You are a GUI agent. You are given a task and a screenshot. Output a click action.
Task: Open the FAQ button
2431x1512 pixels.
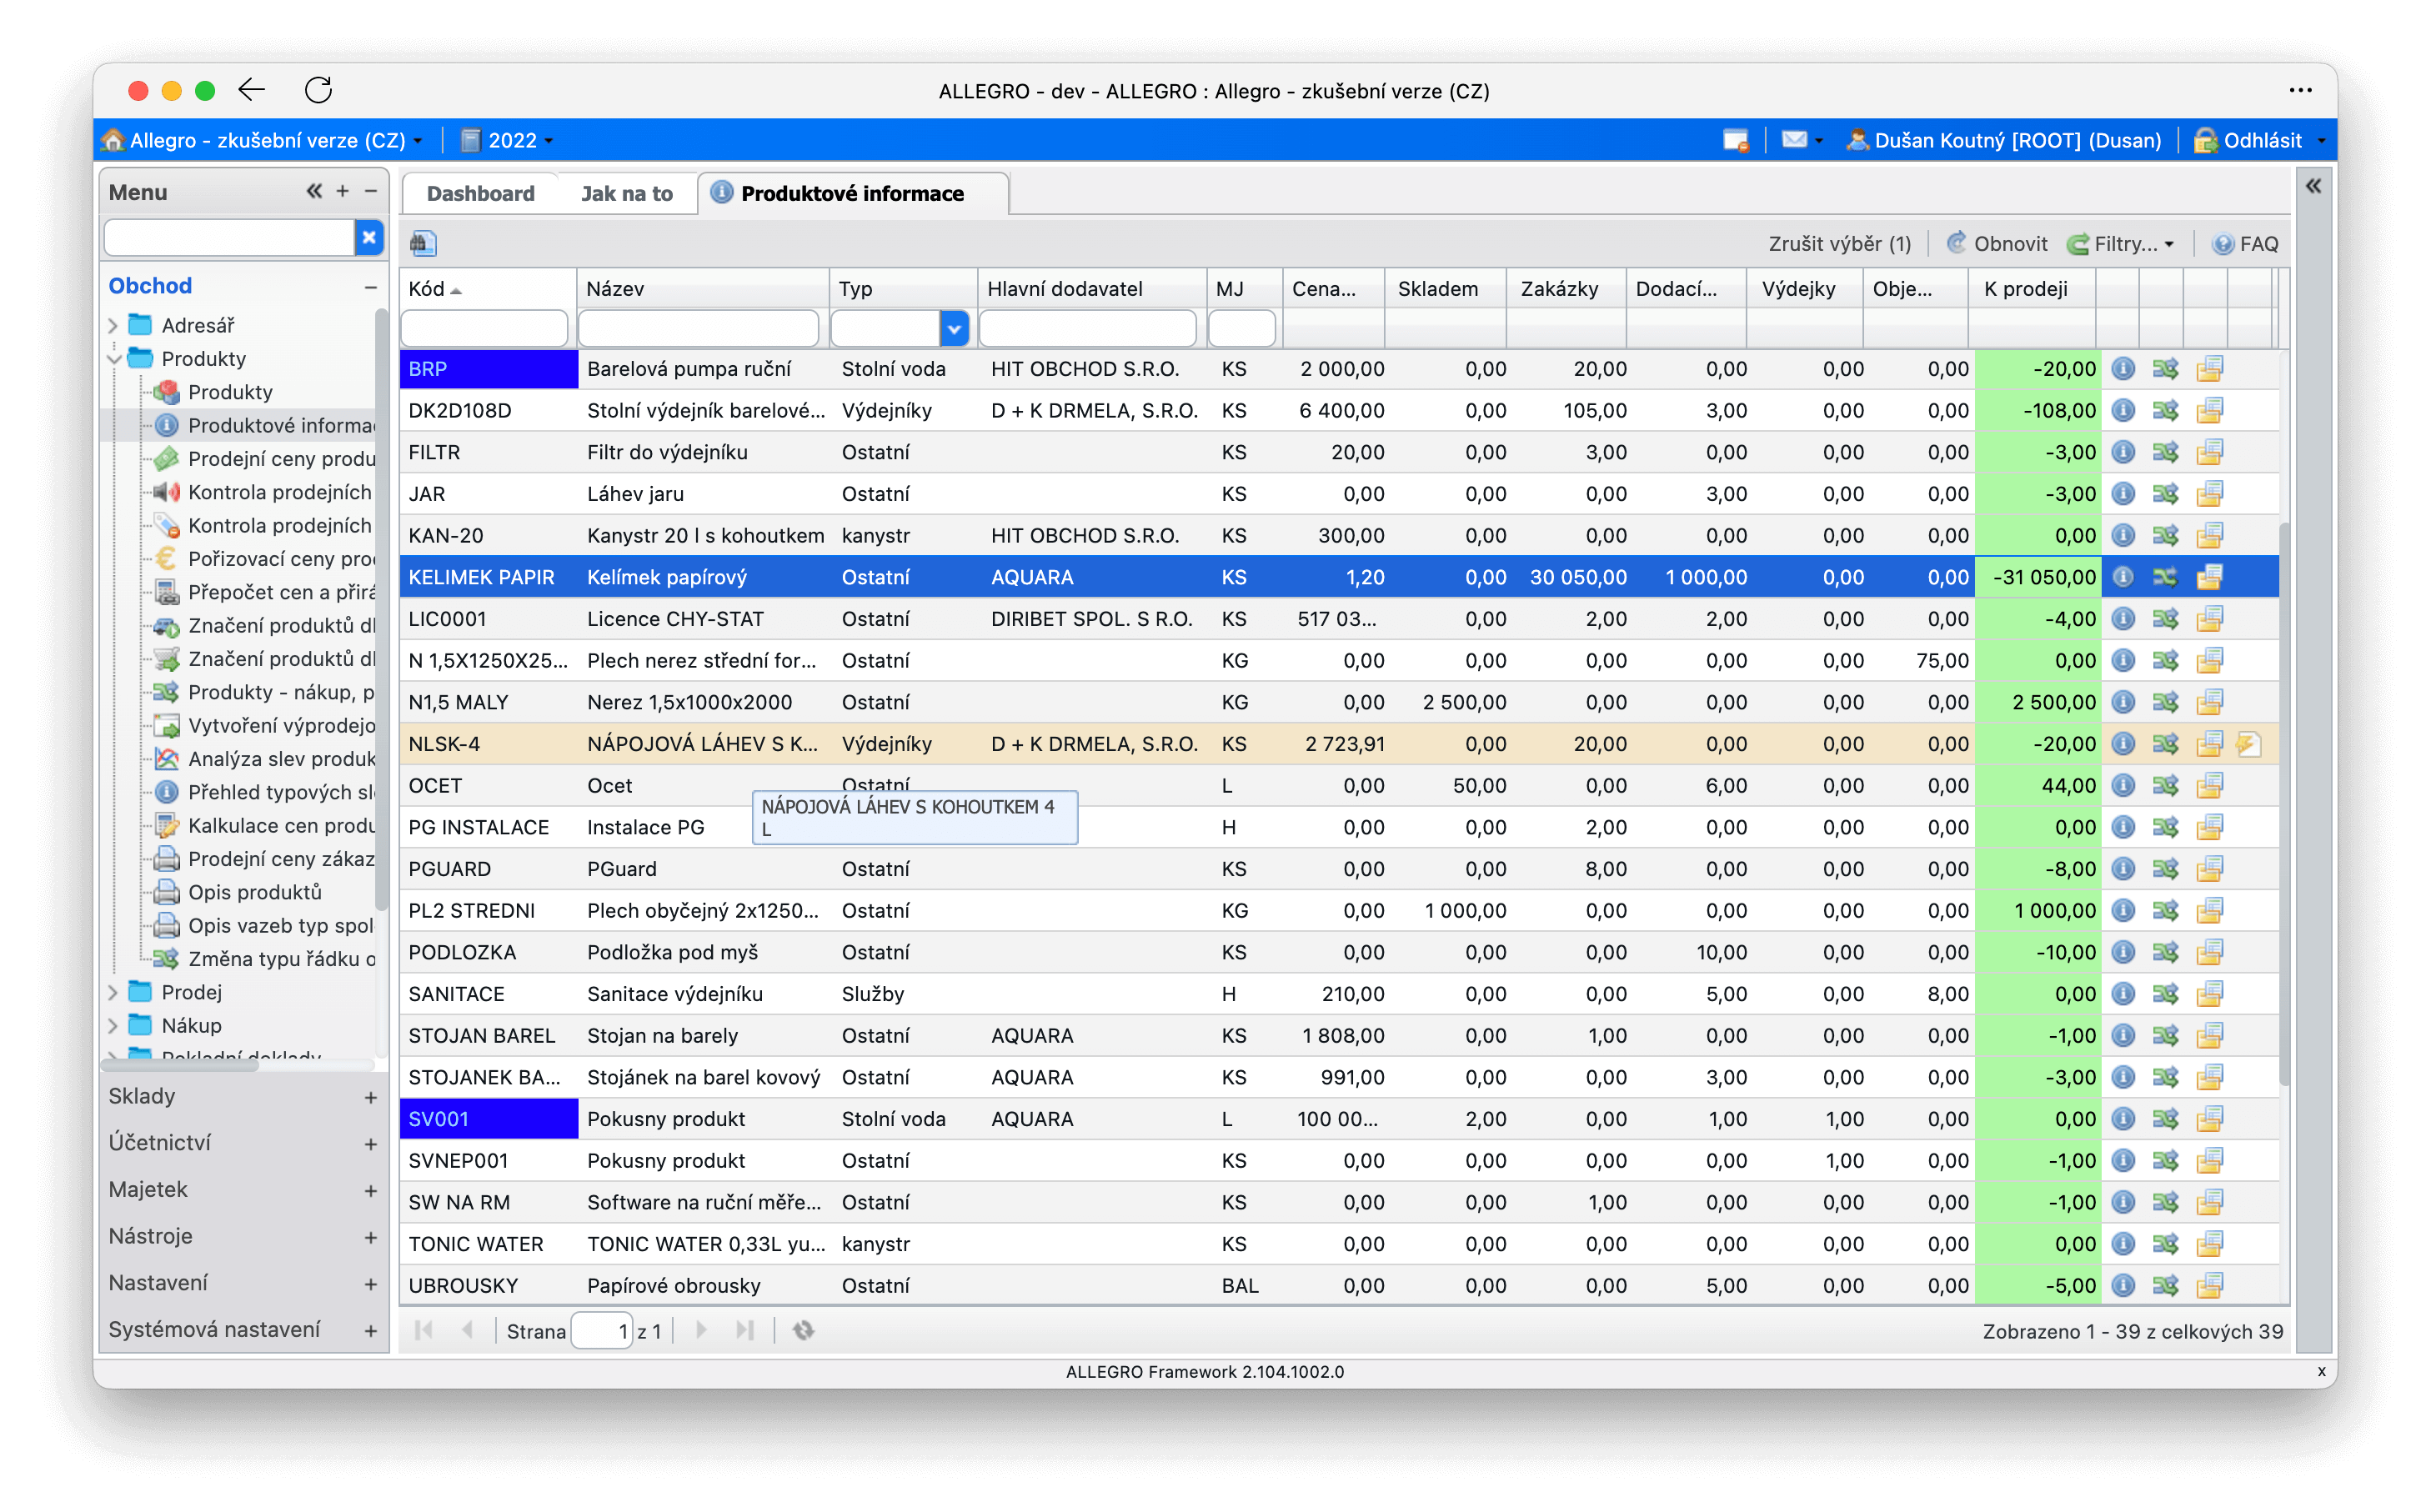[x=2244, y=243]
